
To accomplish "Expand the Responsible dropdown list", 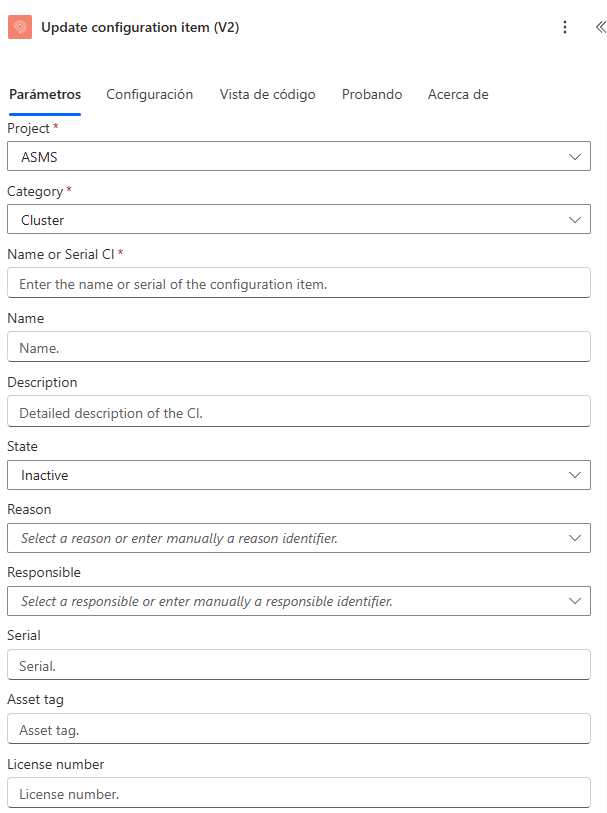I will point(574,601).
